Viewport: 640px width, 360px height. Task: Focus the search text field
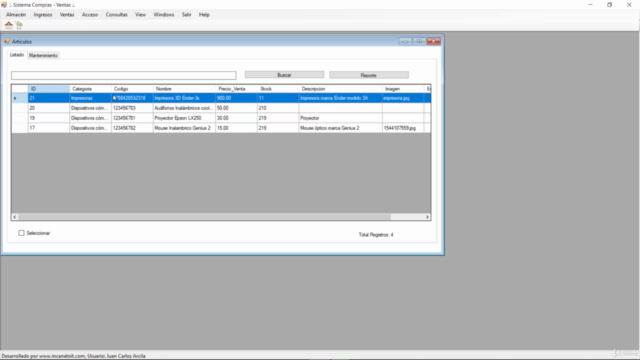124,76
